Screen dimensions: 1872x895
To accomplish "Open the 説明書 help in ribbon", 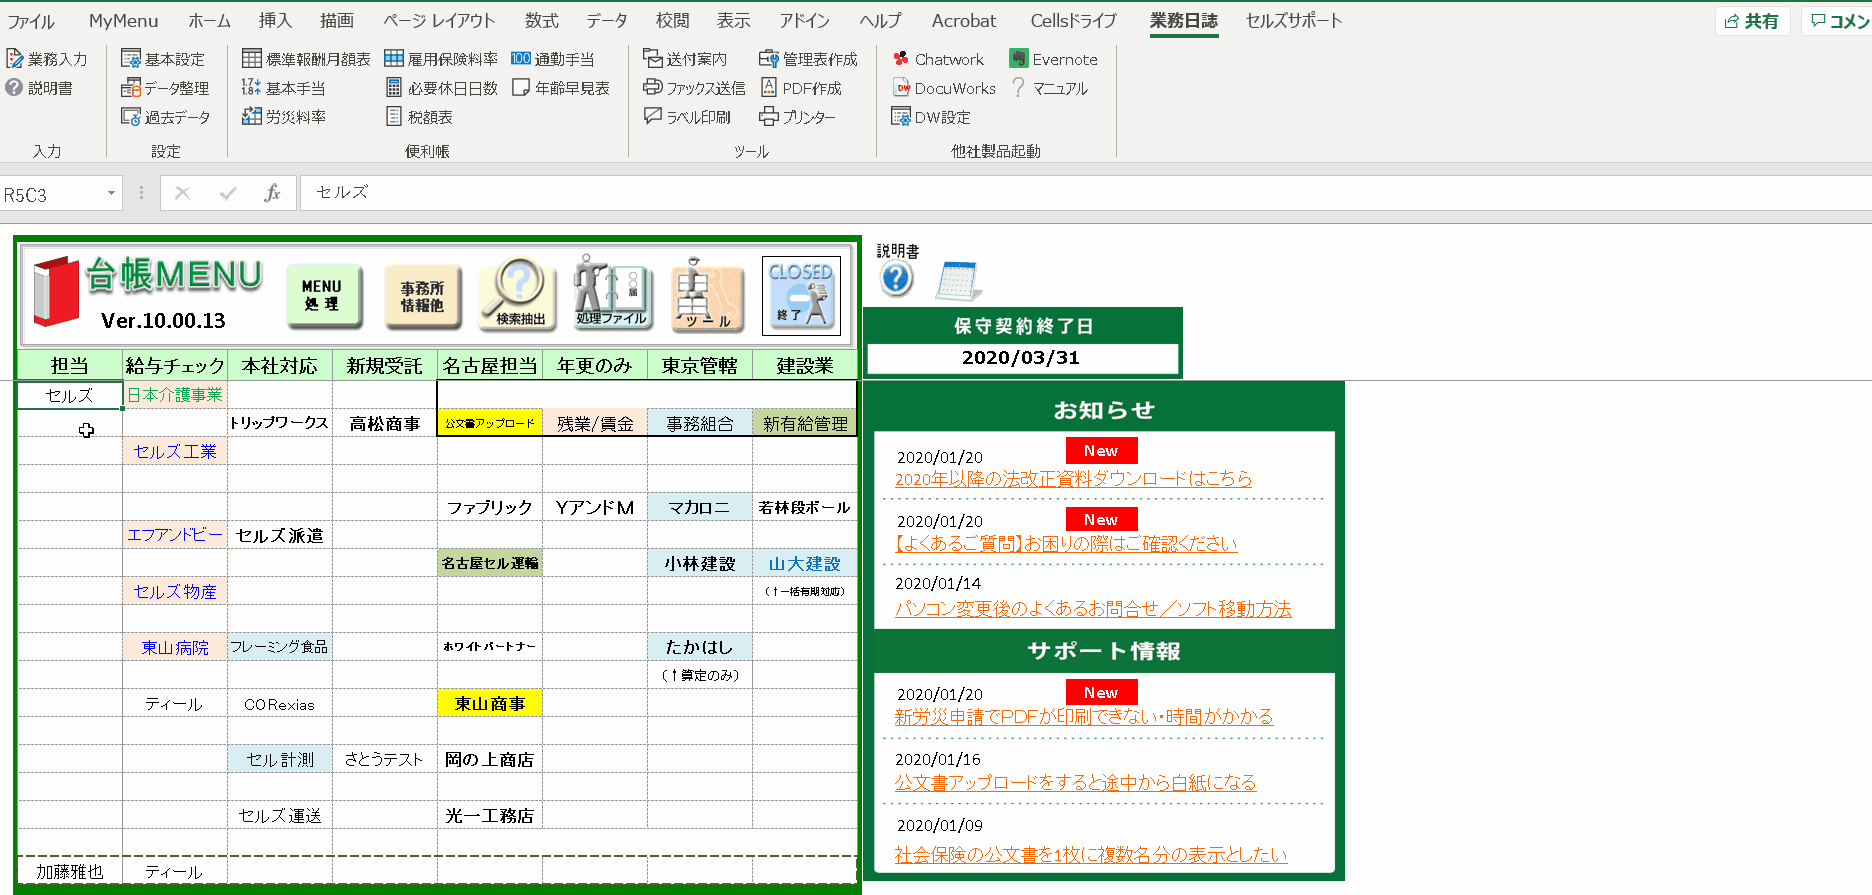I will [39, 88].
